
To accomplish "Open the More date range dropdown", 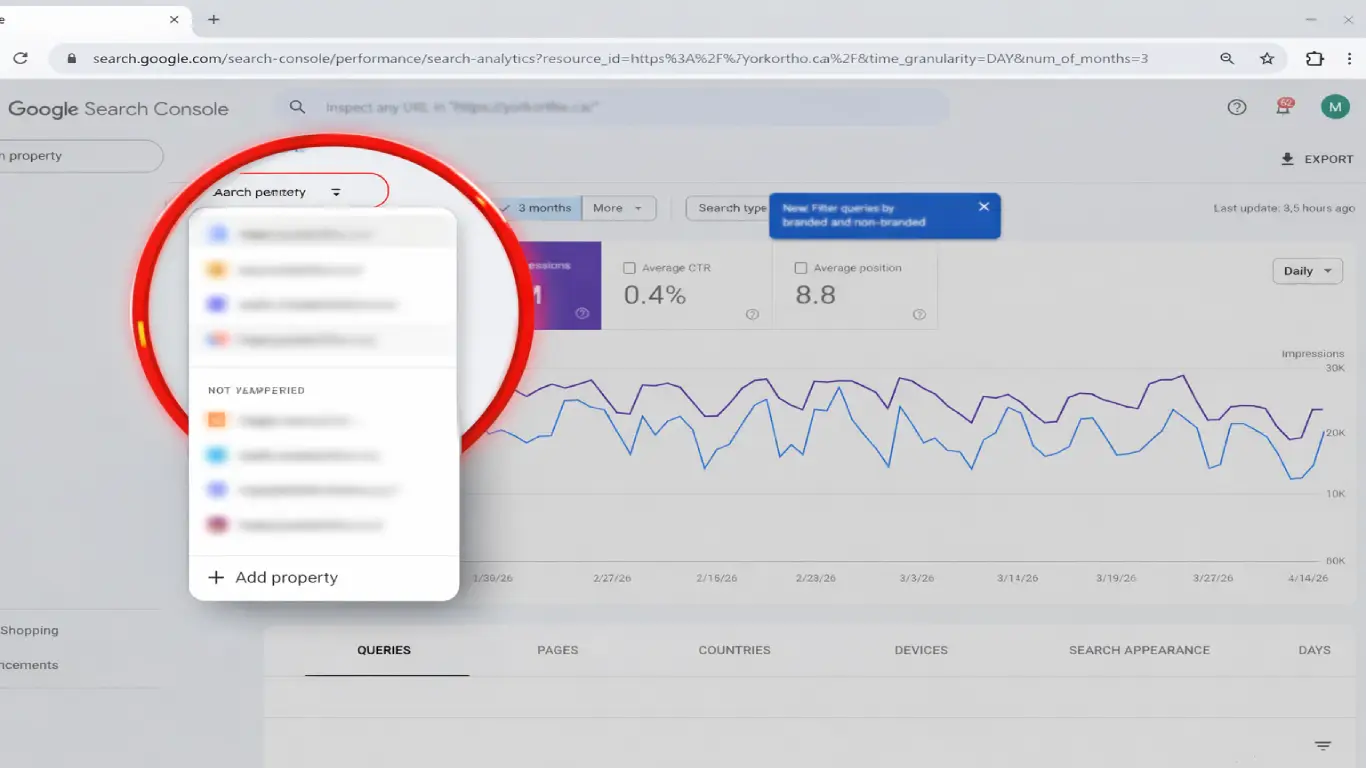I will click(619, 208).
